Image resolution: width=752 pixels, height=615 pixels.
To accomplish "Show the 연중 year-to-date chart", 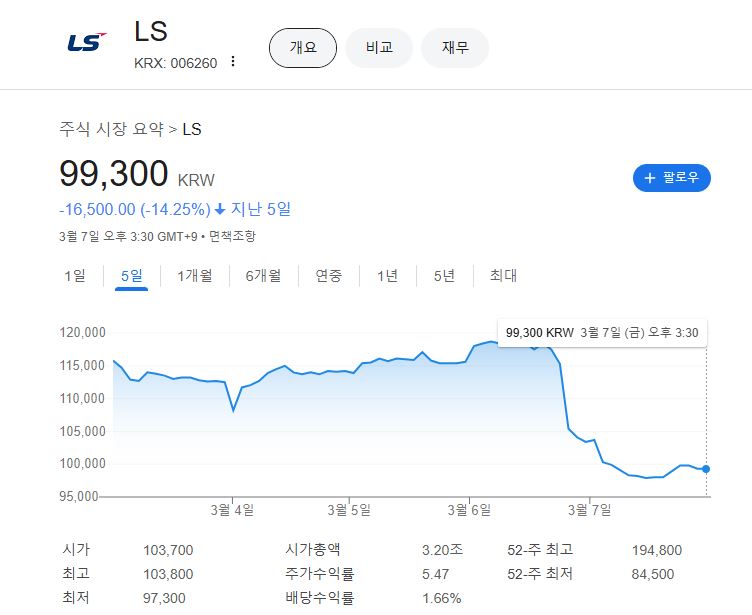I will tap(329, 276).
